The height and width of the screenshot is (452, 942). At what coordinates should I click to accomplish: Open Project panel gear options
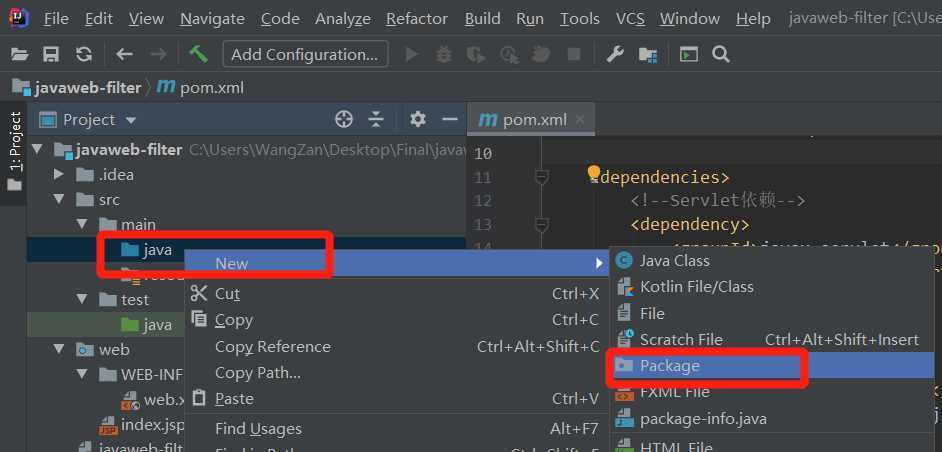[x=418, y=120]
